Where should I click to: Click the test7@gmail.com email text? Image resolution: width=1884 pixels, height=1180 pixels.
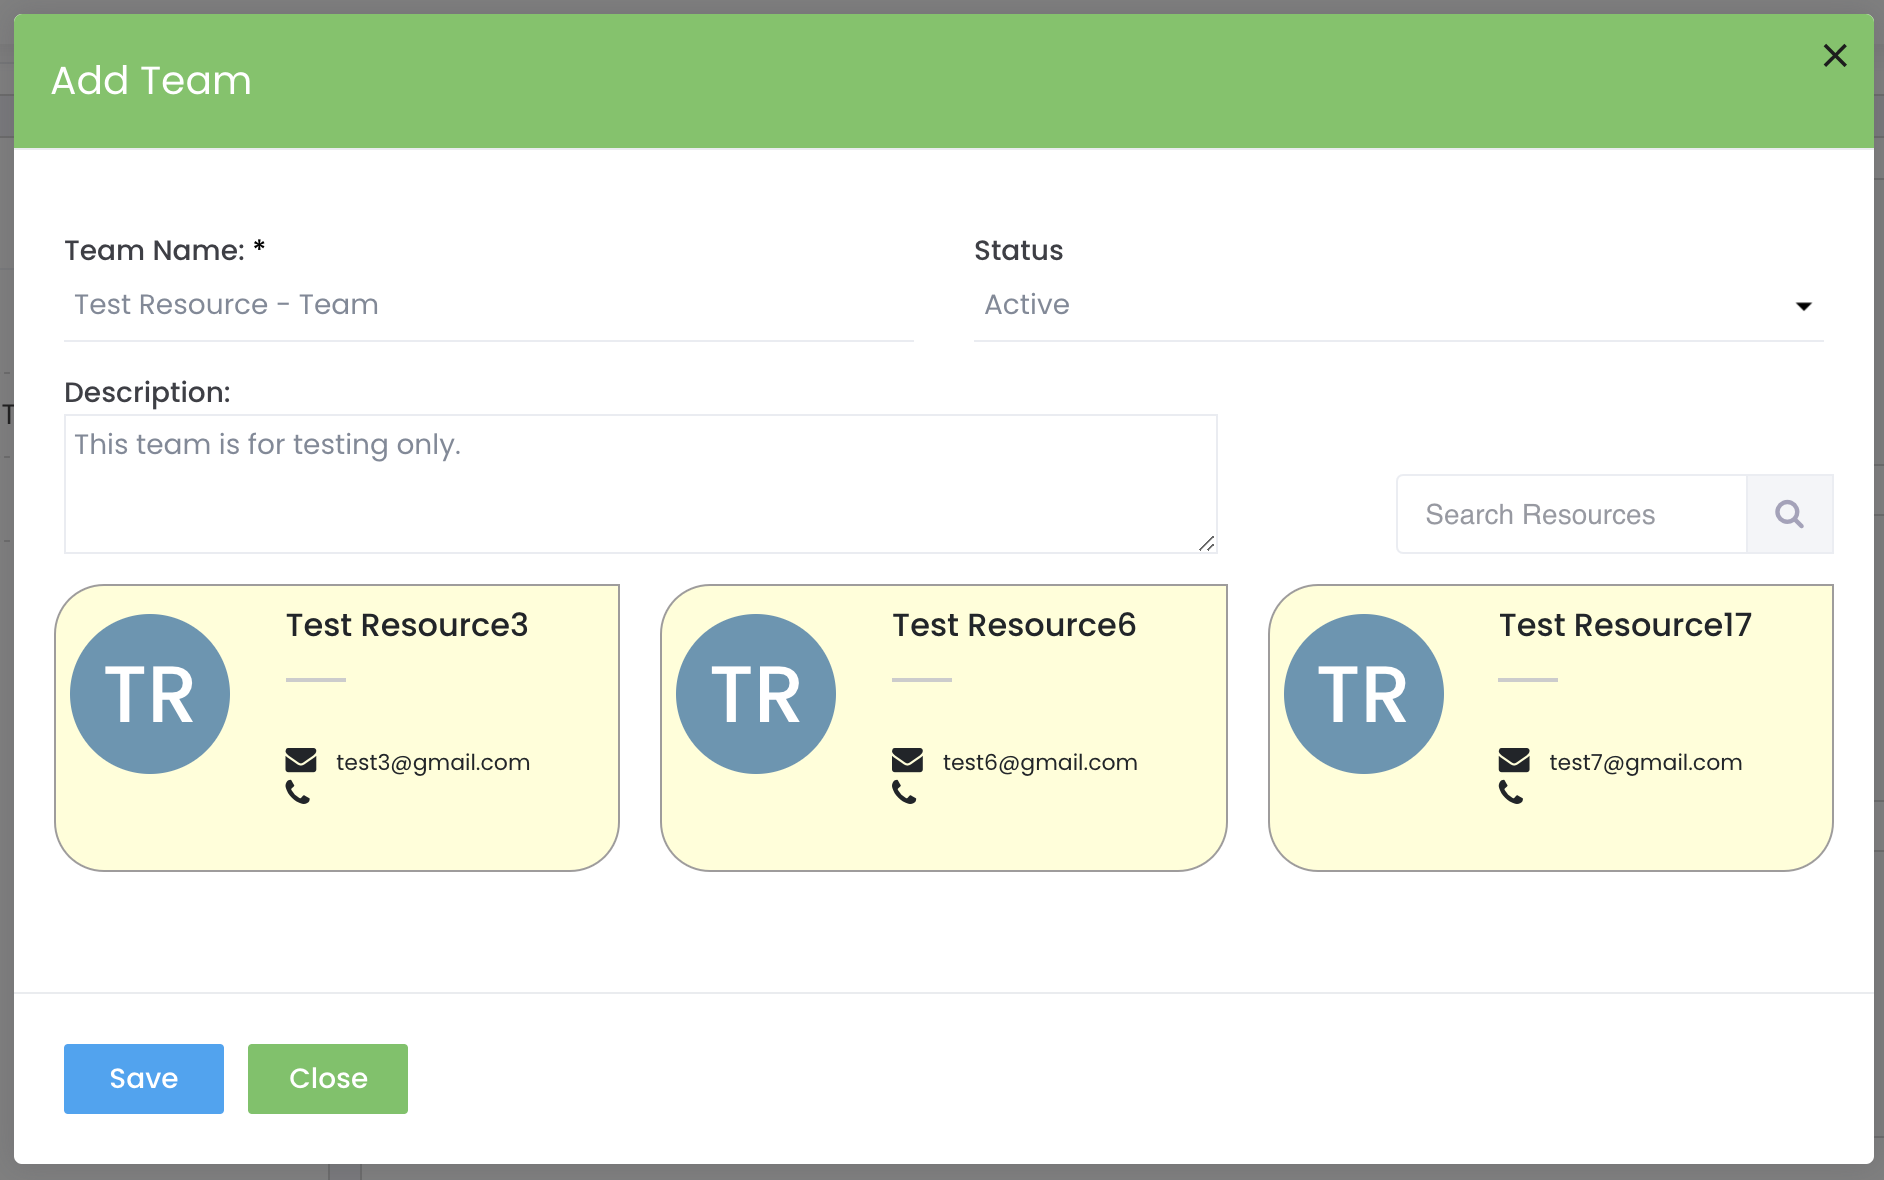(1646, 762)
